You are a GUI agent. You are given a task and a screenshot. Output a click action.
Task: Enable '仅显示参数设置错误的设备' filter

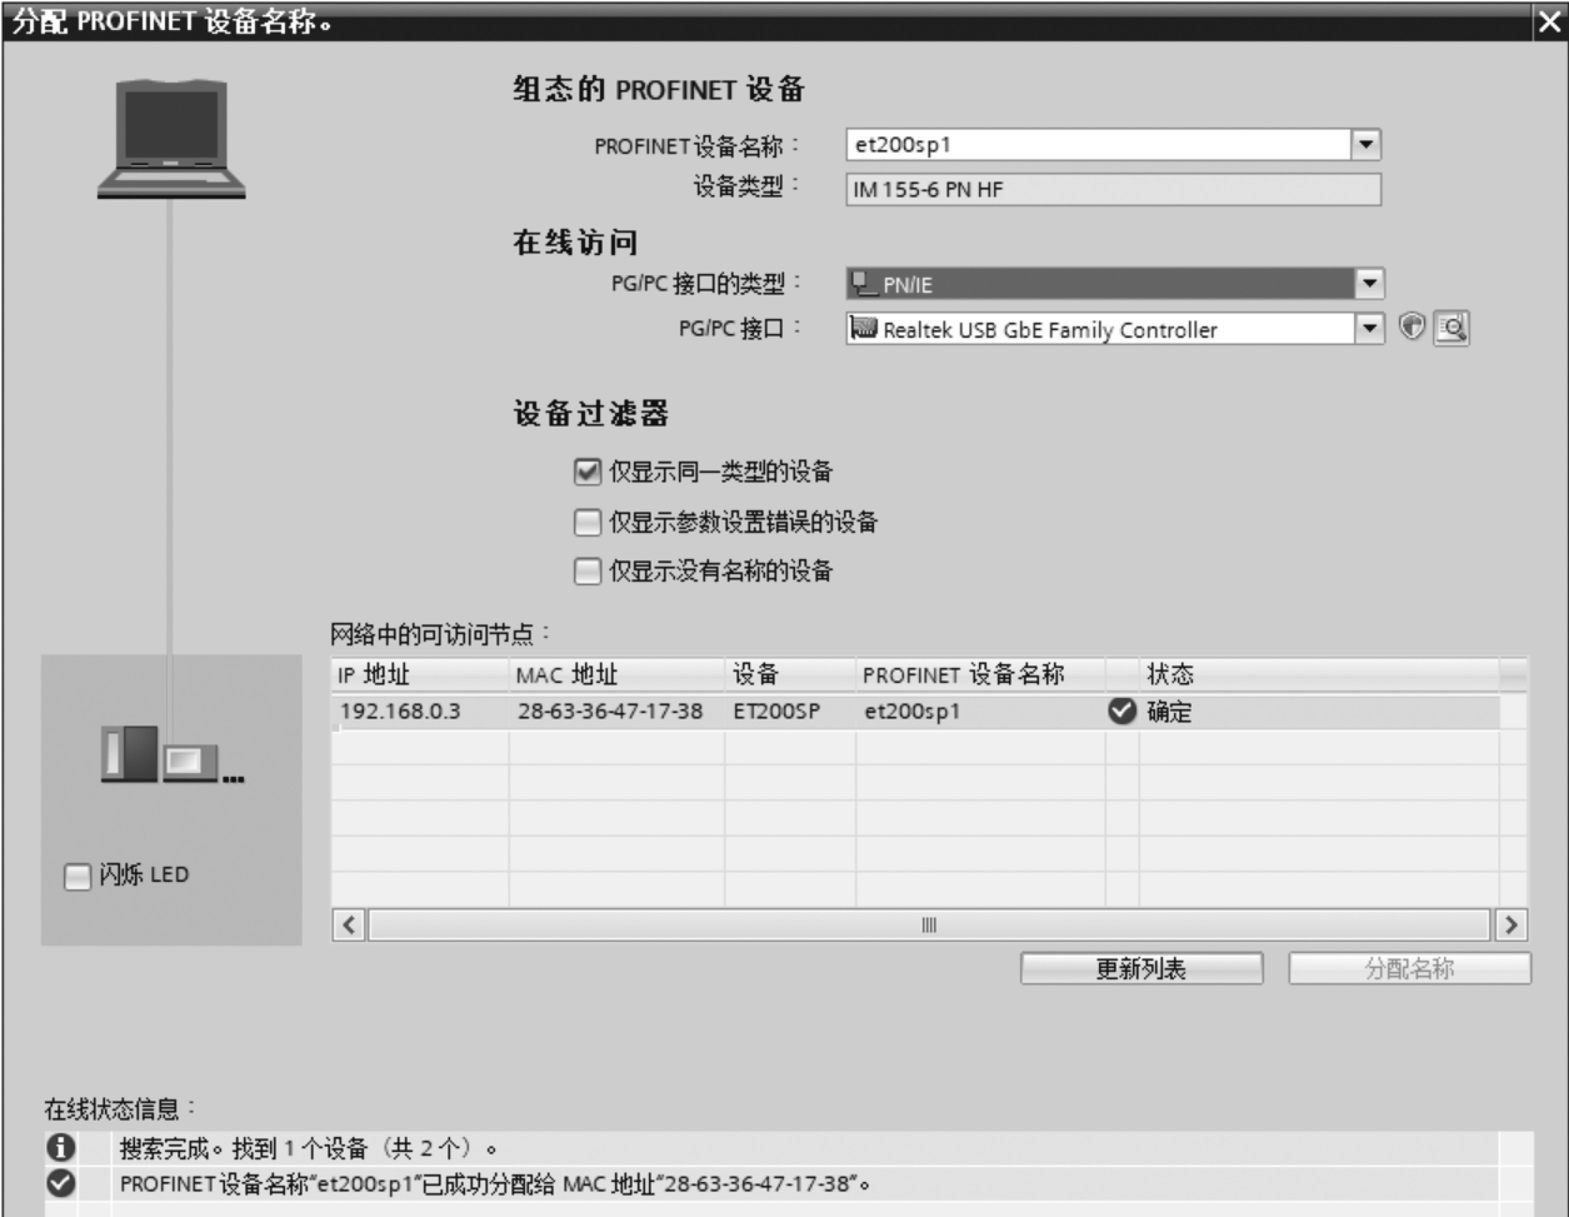tap(587, 521)
